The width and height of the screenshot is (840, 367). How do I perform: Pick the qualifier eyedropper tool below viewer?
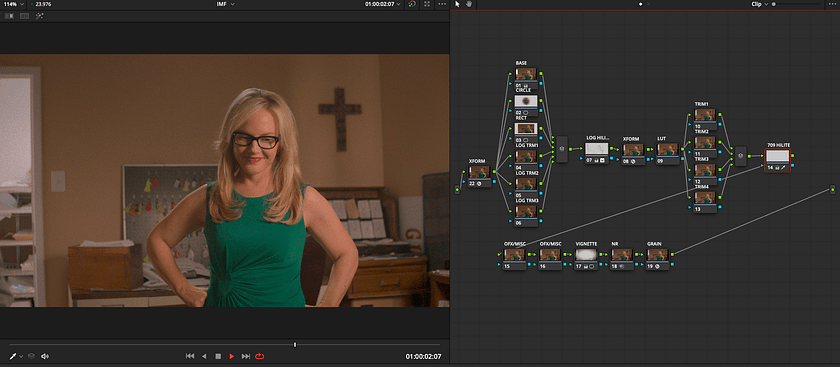click(x=12, y=356)
